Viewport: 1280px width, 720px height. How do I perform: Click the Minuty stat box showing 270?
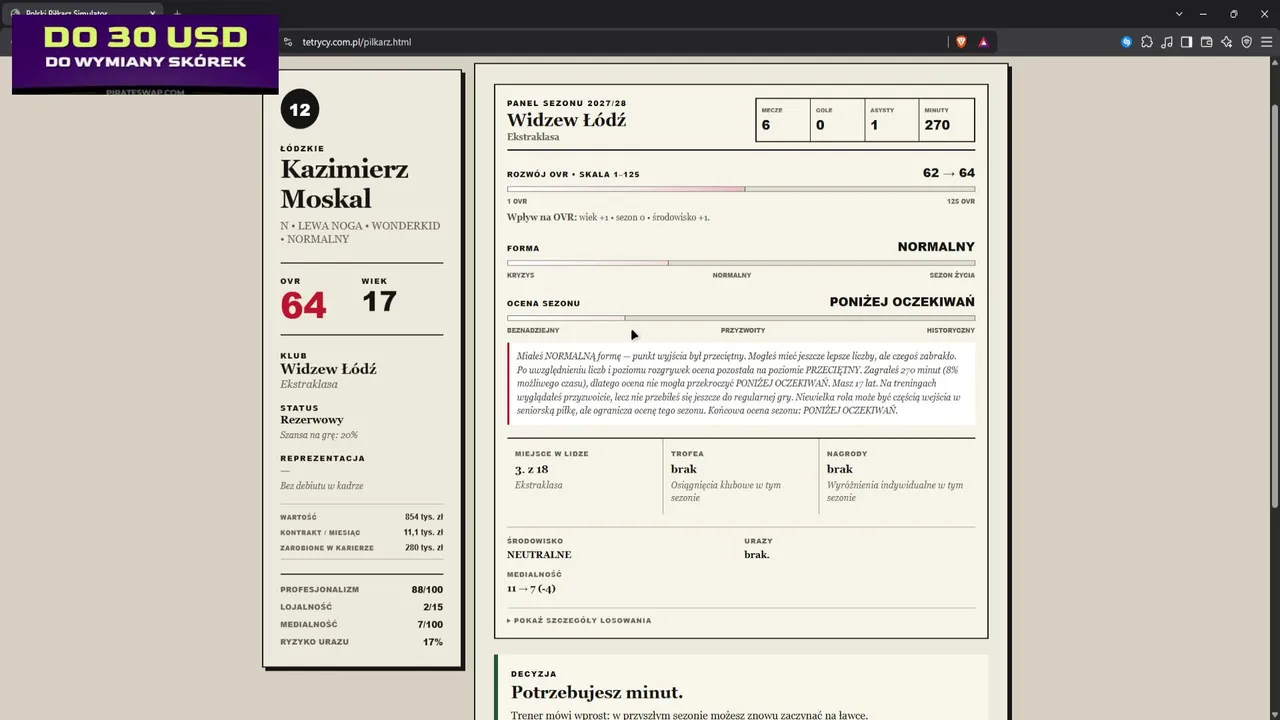click(x=946, y=119)
